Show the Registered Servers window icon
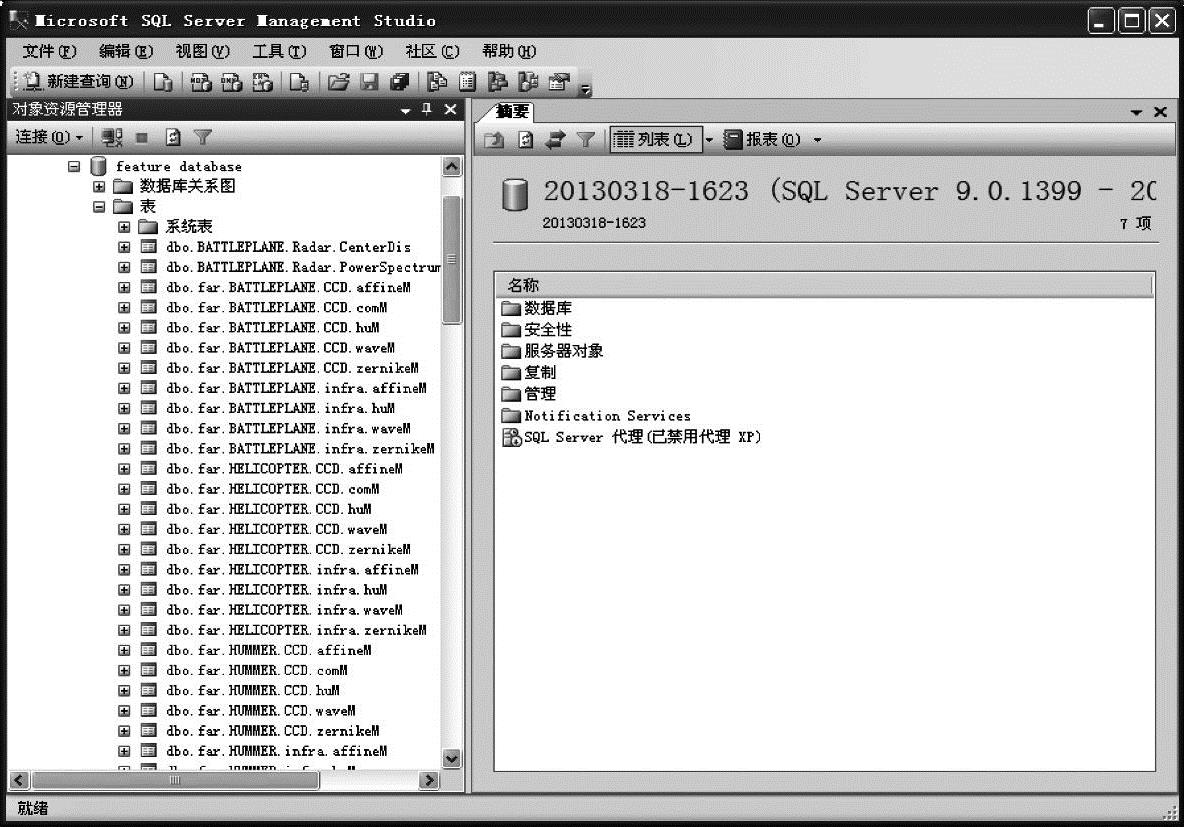The width and height of the screenshot is (1184, 827). tap(437, 82)
